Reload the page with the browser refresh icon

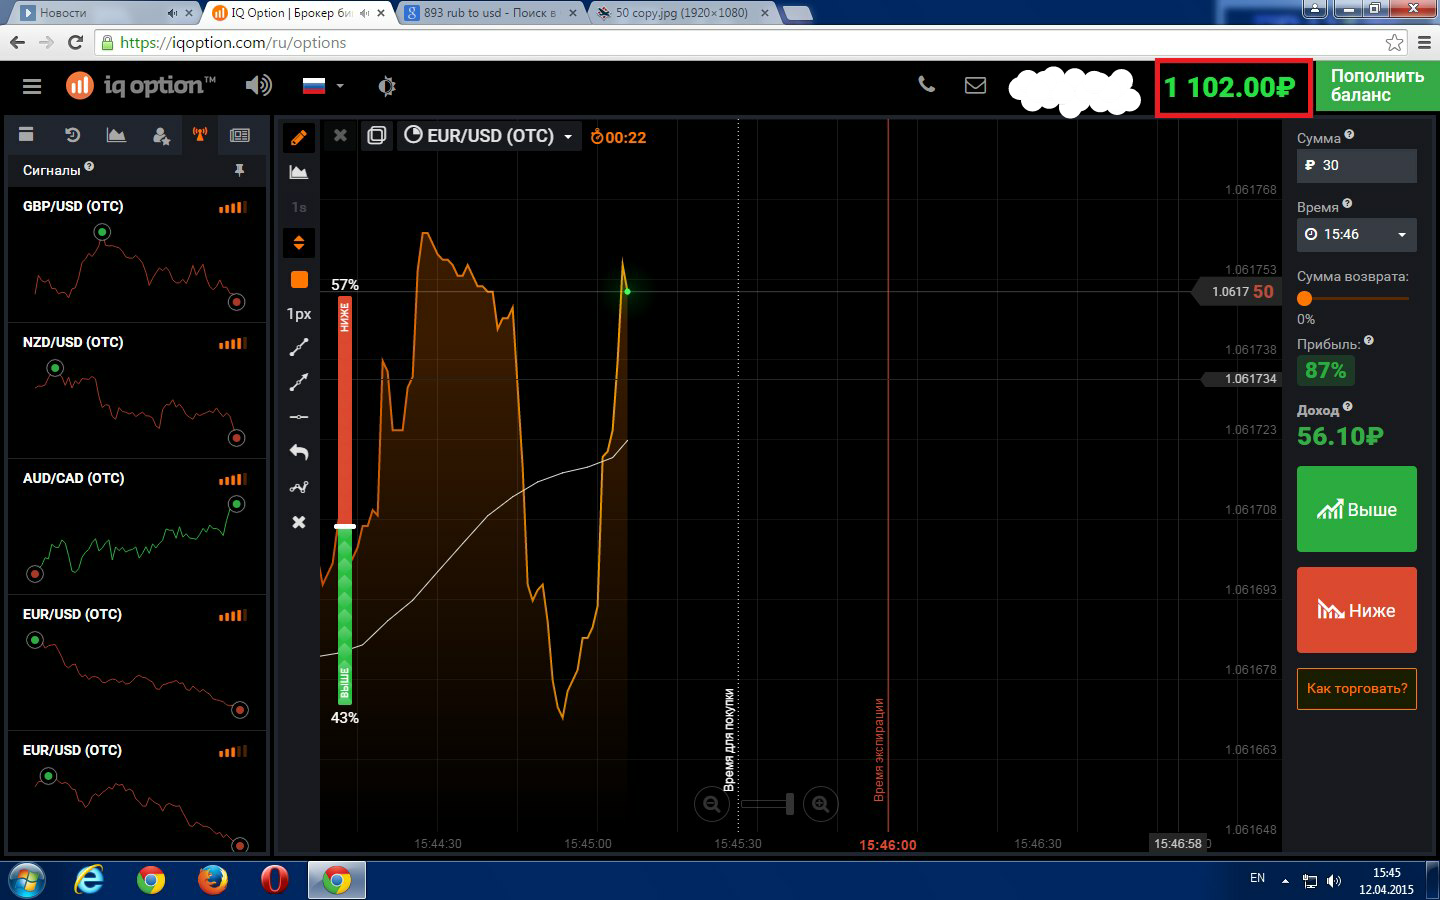75,43
